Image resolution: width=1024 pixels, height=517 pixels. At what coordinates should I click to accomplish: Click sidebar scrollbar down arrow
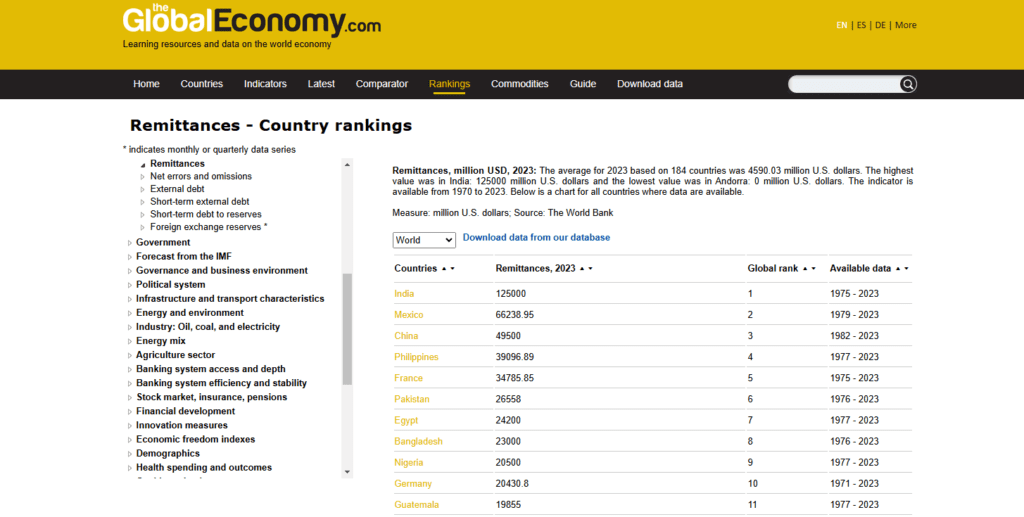[347, 471]
